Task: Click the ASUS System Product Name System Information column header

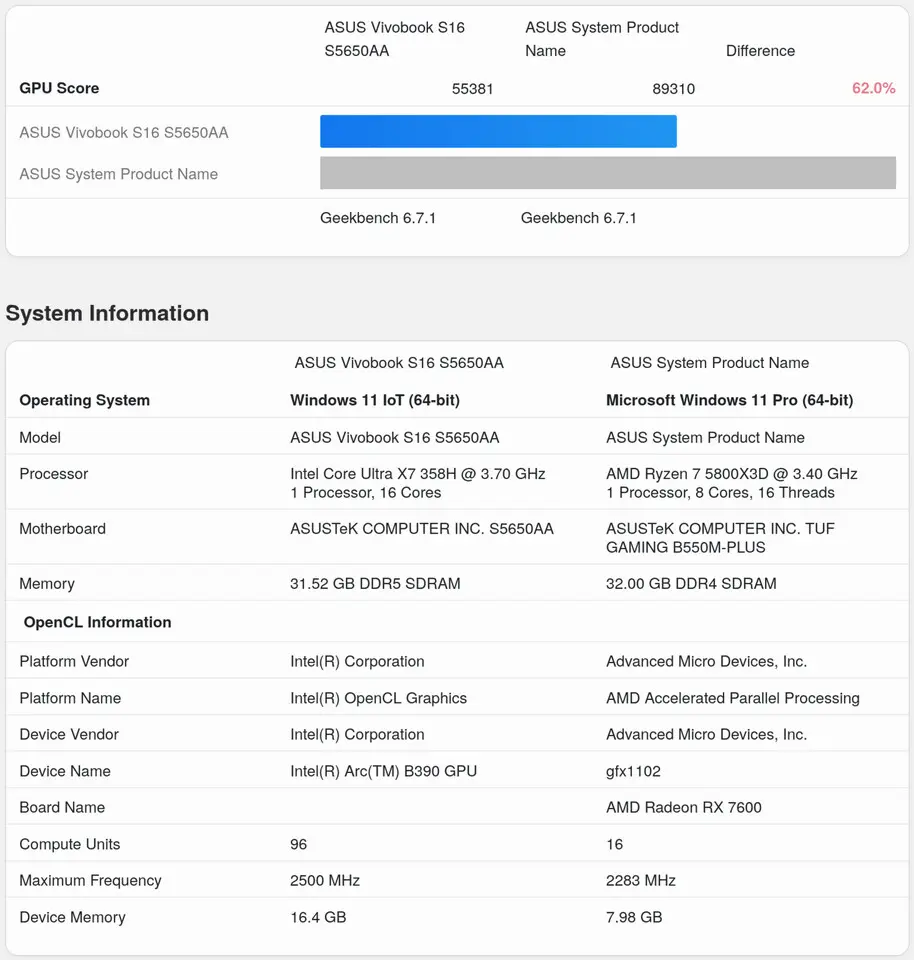Action: (710, 363)
